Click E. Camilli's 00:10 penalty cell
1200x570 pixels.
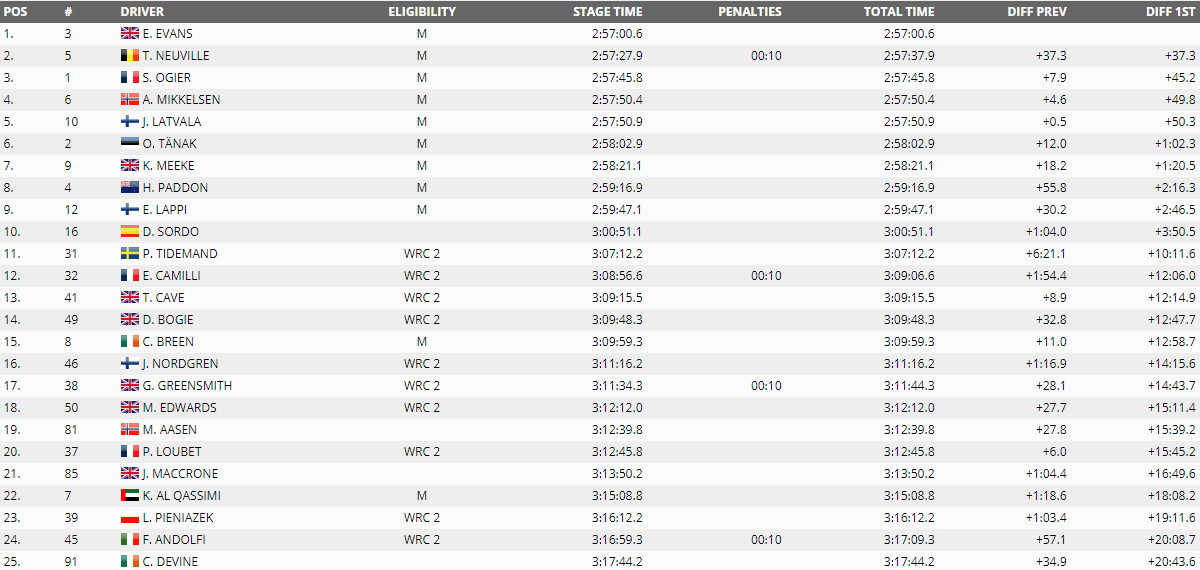(766, 275)
